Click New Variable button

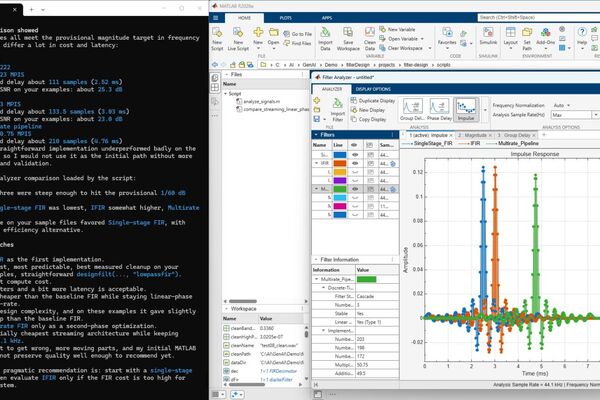[397, 29]
